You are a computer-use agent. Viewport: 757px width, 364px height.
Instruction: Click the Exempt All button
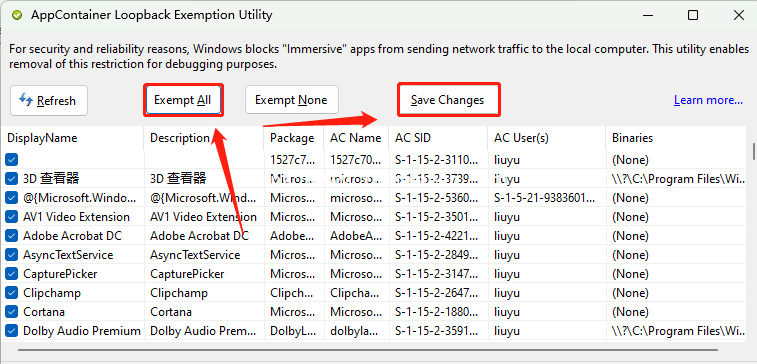coord(182,100)
